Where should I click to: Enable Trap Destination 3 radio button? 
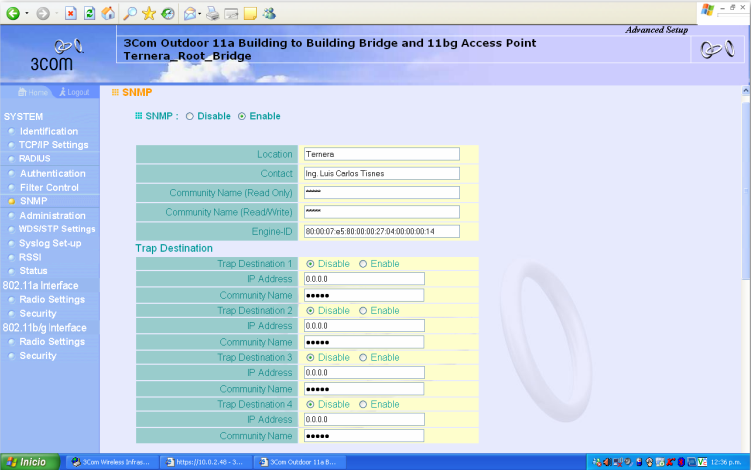[363, 357]
